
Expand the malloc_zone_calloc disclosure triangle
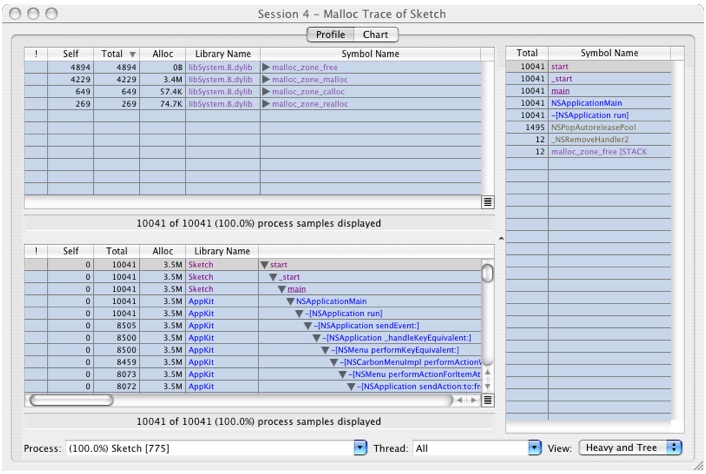point(266,91)
